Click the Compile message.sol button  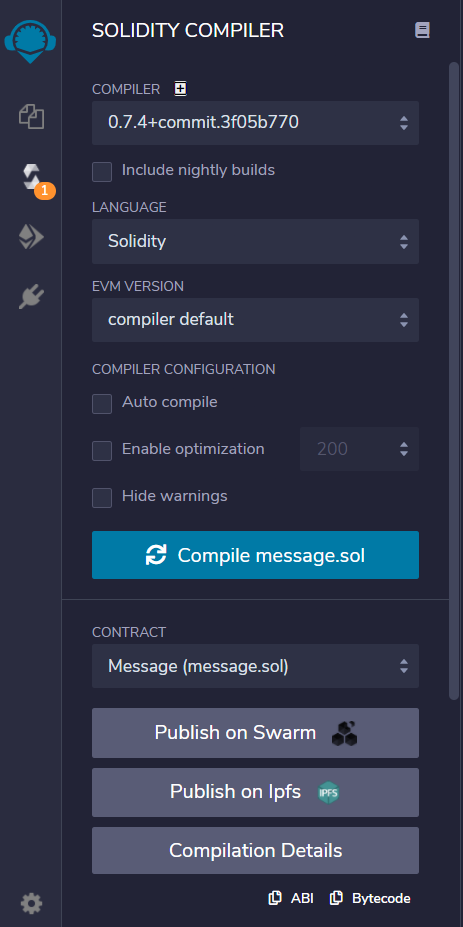(x=255, y=555)
